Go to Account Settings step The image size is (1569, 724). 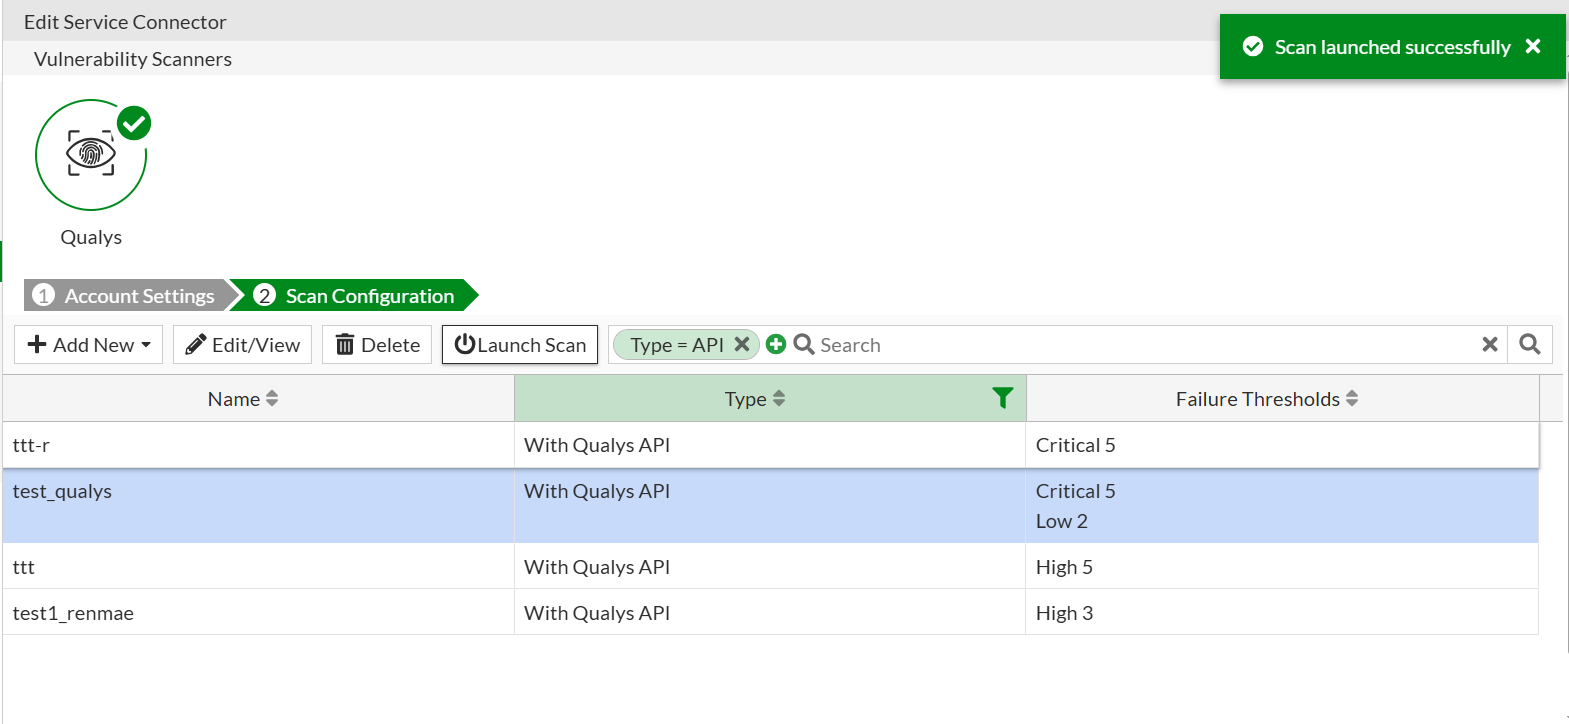(126, 296)
